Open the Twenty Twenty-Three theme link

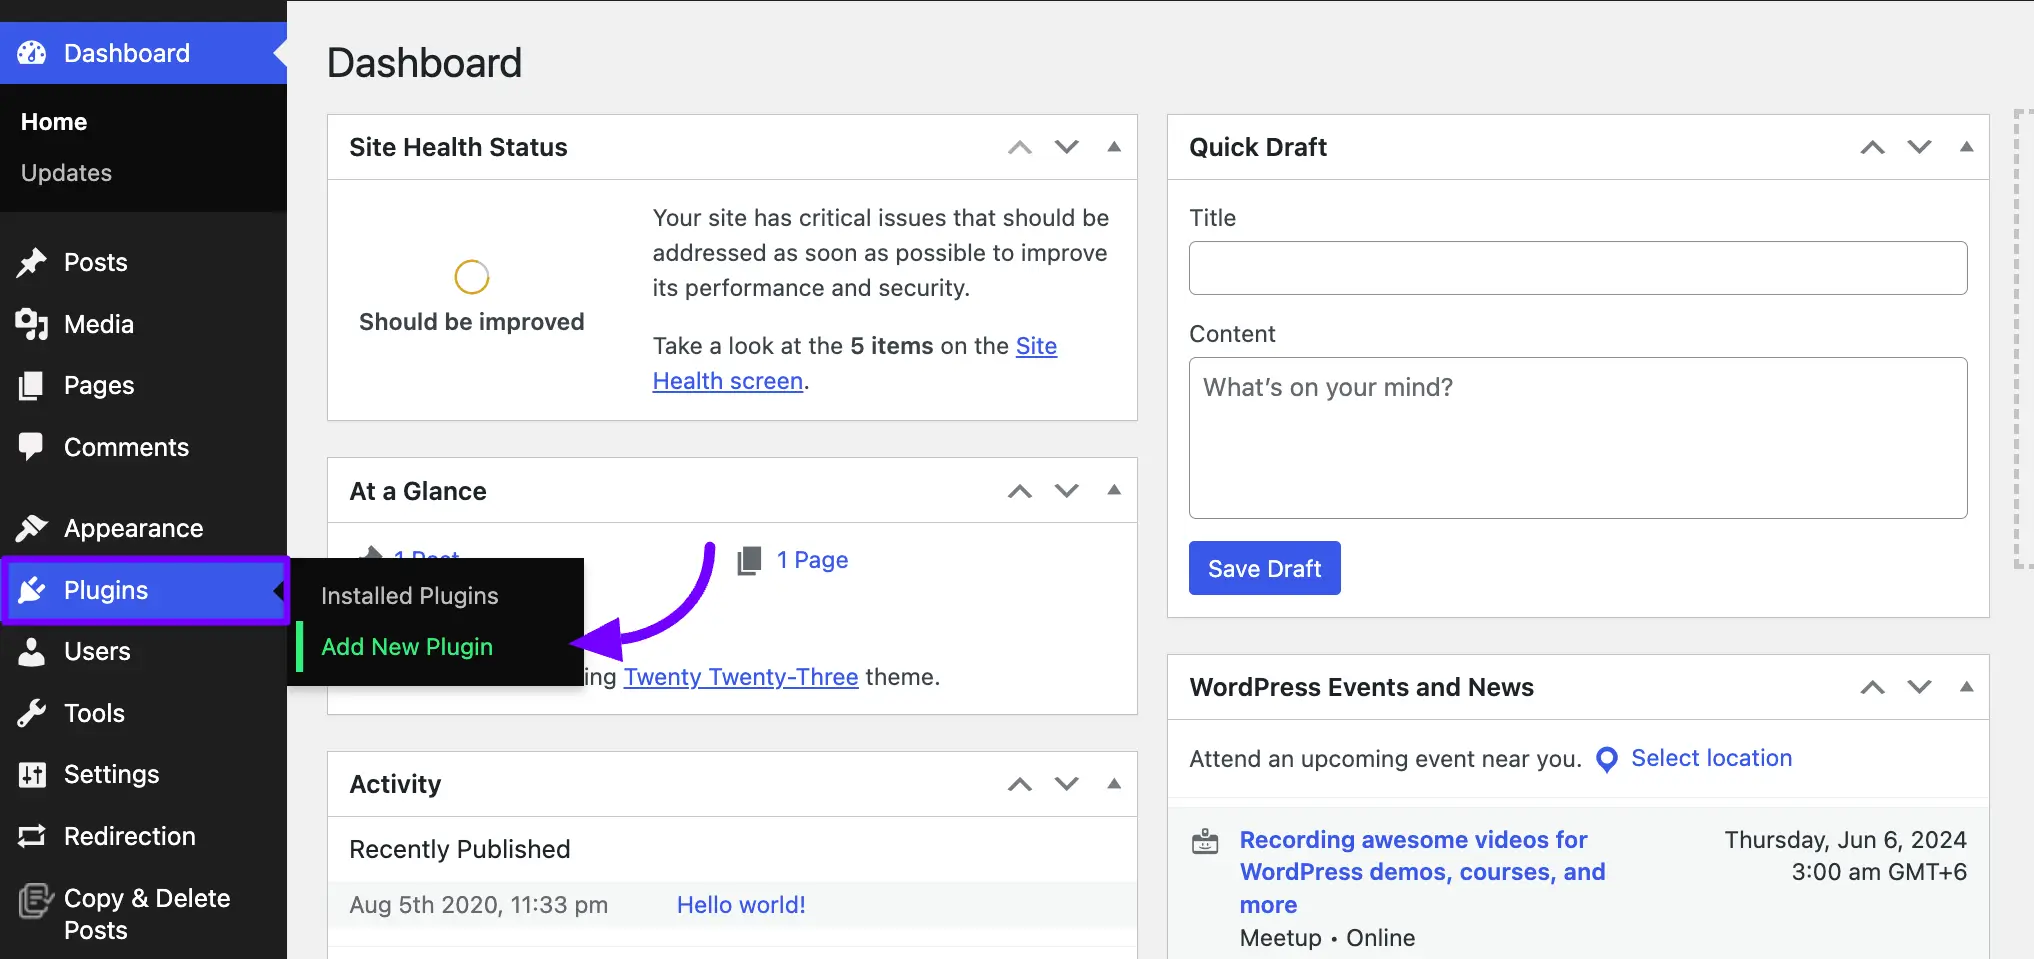741,677
